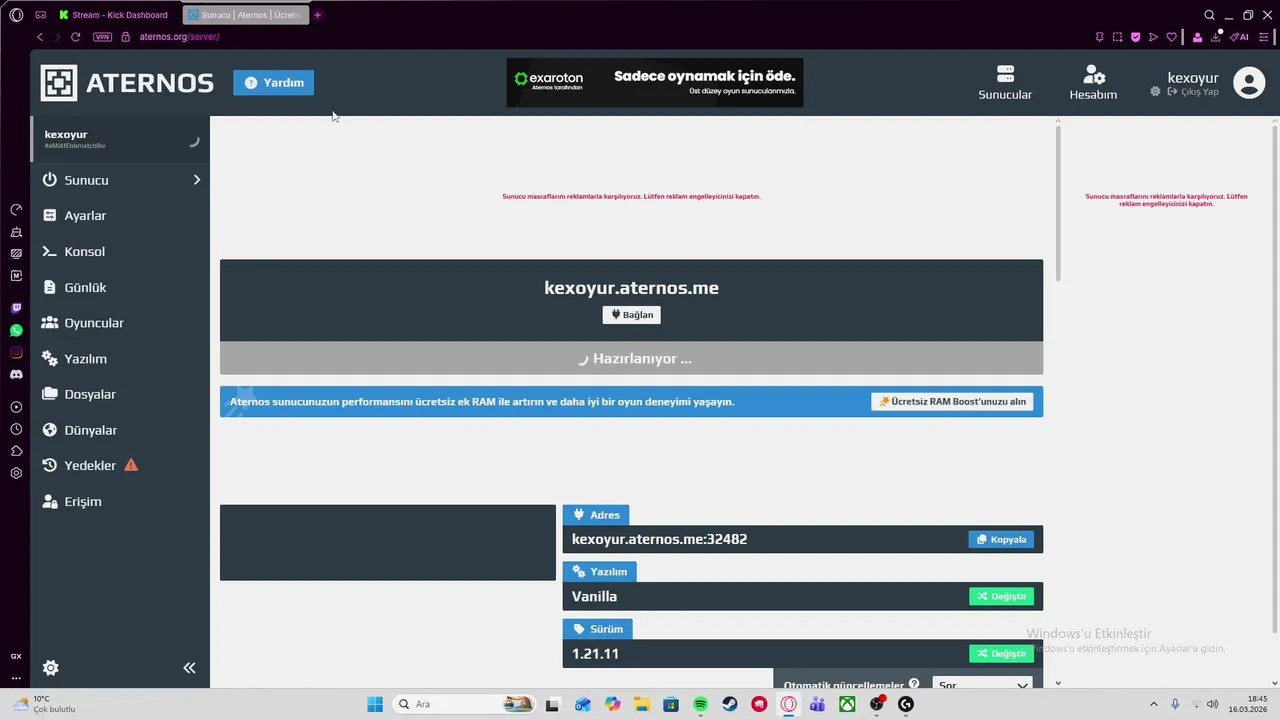Click Değiştir next to Vanilla software

(1001, 596)
